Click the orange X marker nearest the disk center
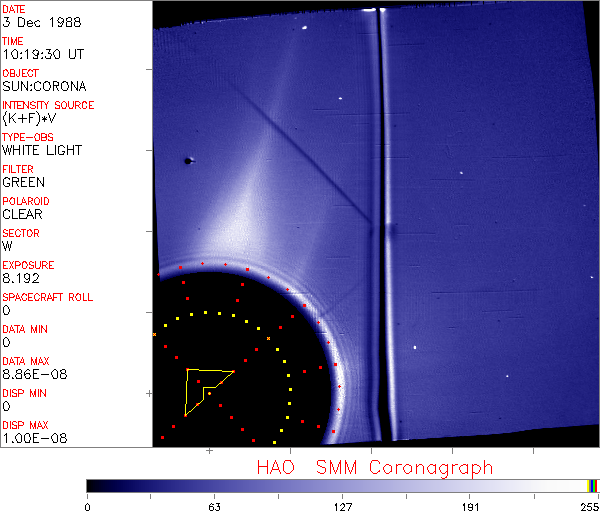The width and height of the screenshot is (600, 512). (x=268, y=338)
